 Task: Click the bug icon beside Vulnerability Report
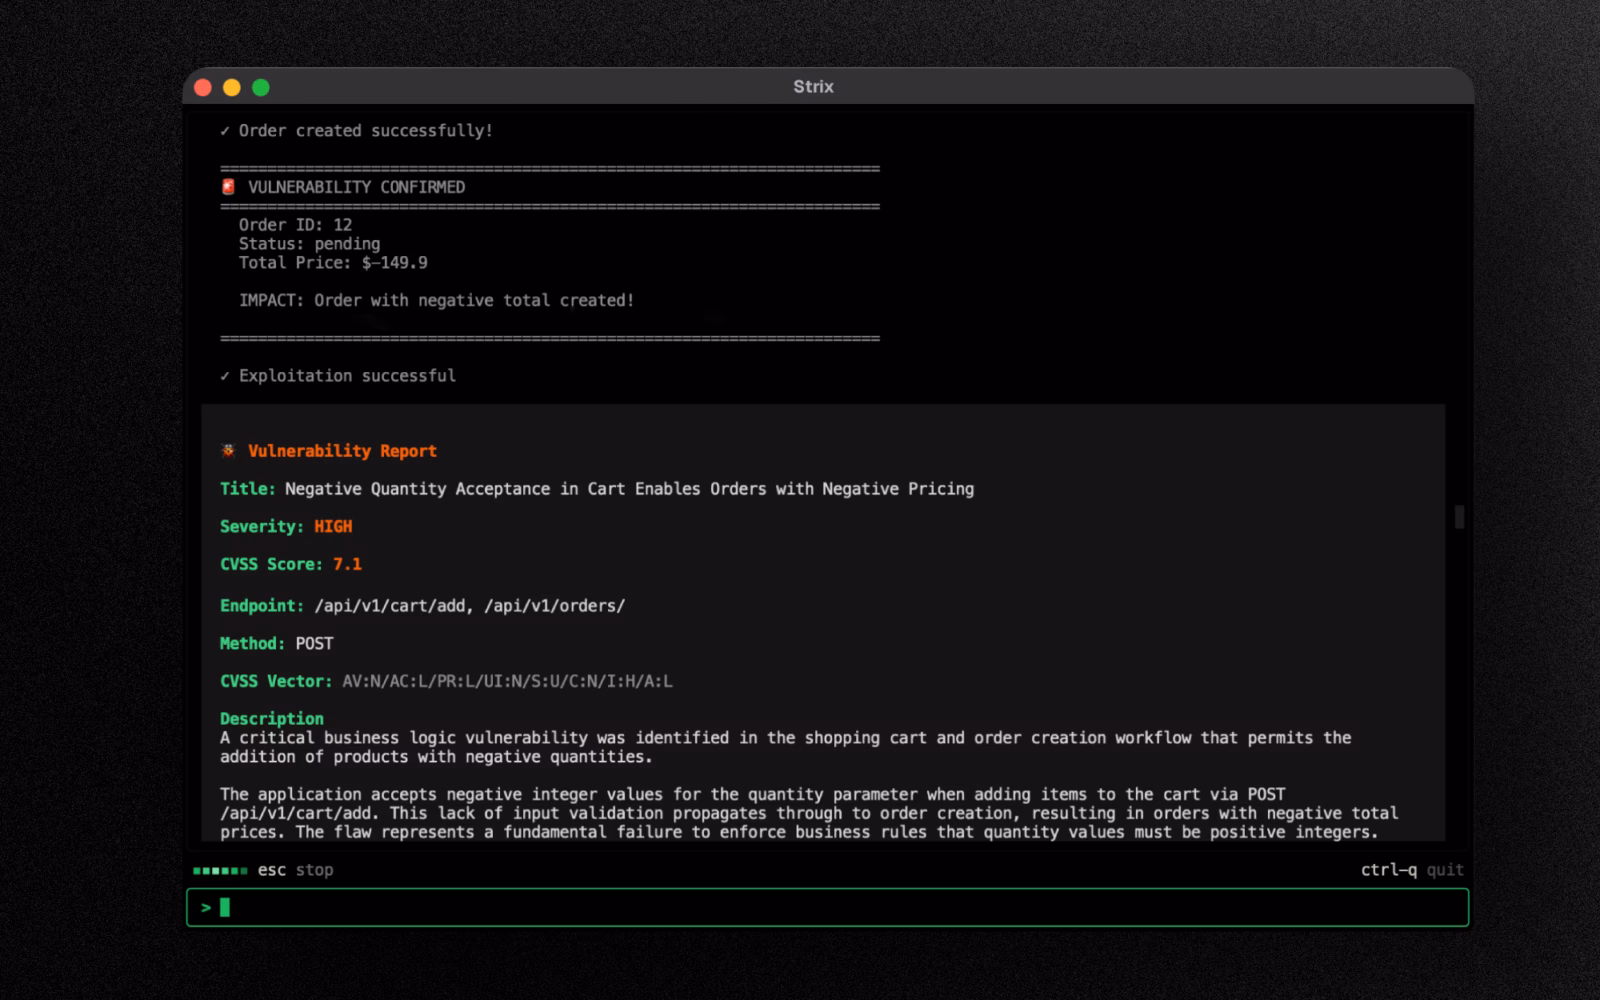(228, 451)
